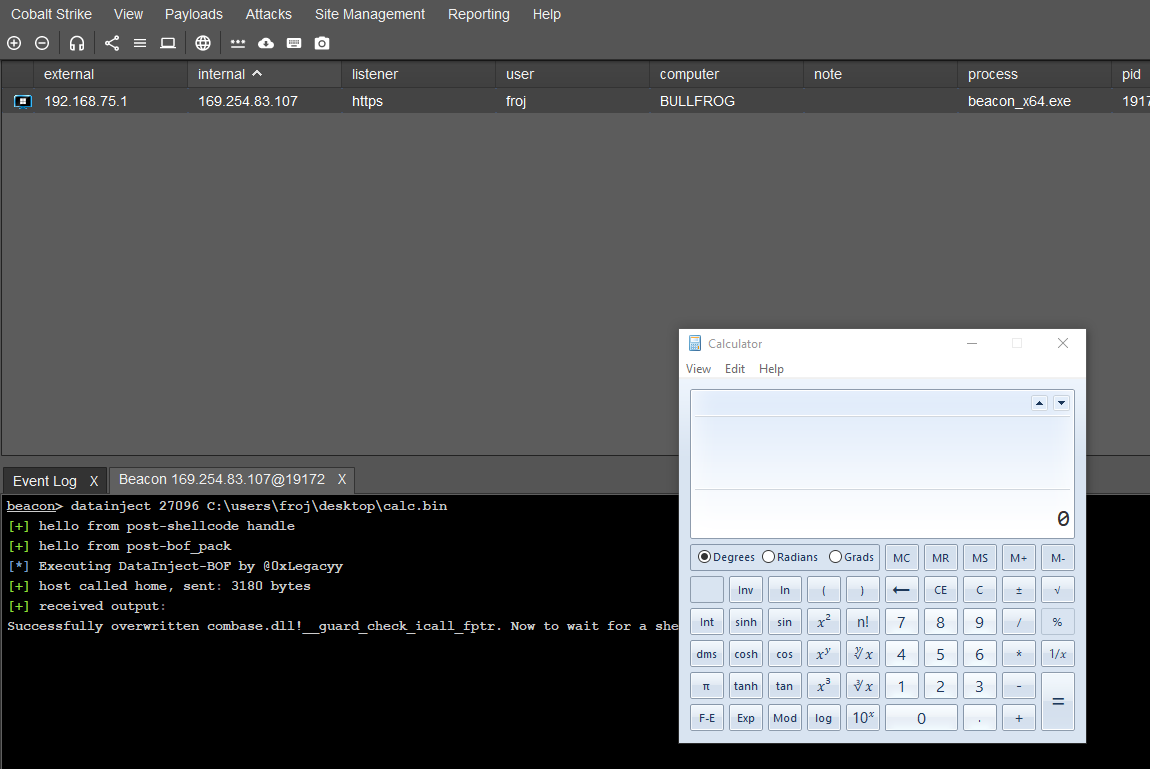This screenshot has width=1150, height=769.
Task: Open web globe icon in toolbar
Action: [x=203, y=43]
